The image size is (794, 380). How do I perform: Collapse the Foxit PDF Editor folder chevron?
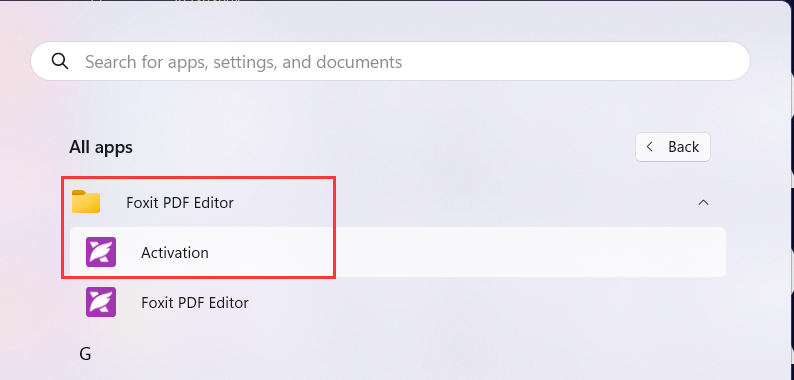point(703,203)
